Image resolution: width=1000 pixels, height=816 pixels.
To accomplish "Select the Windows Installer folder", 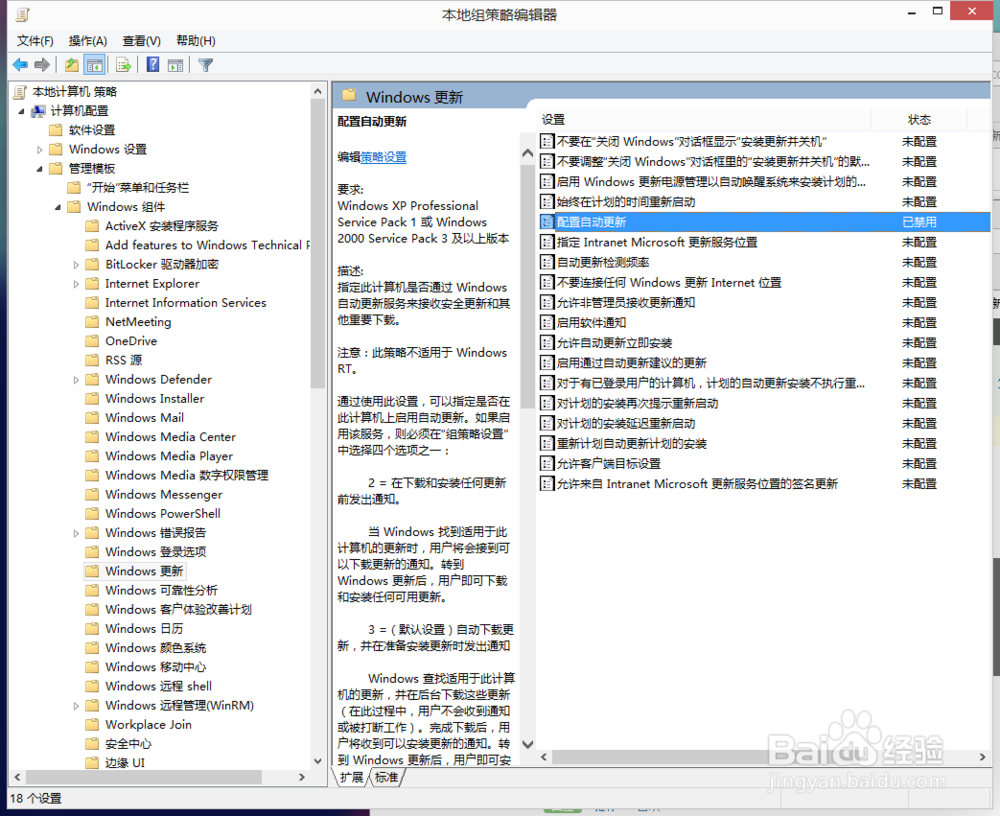I will pyautogui.click(x=154, y=398).
